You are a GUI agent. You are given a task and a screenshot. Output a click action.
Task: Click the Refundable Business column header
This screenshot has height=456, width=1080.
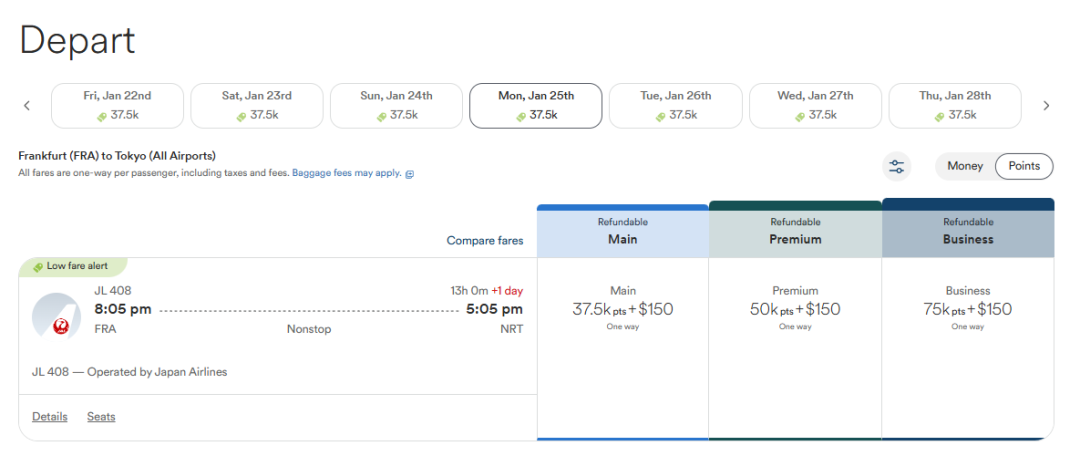pos(968,229)
